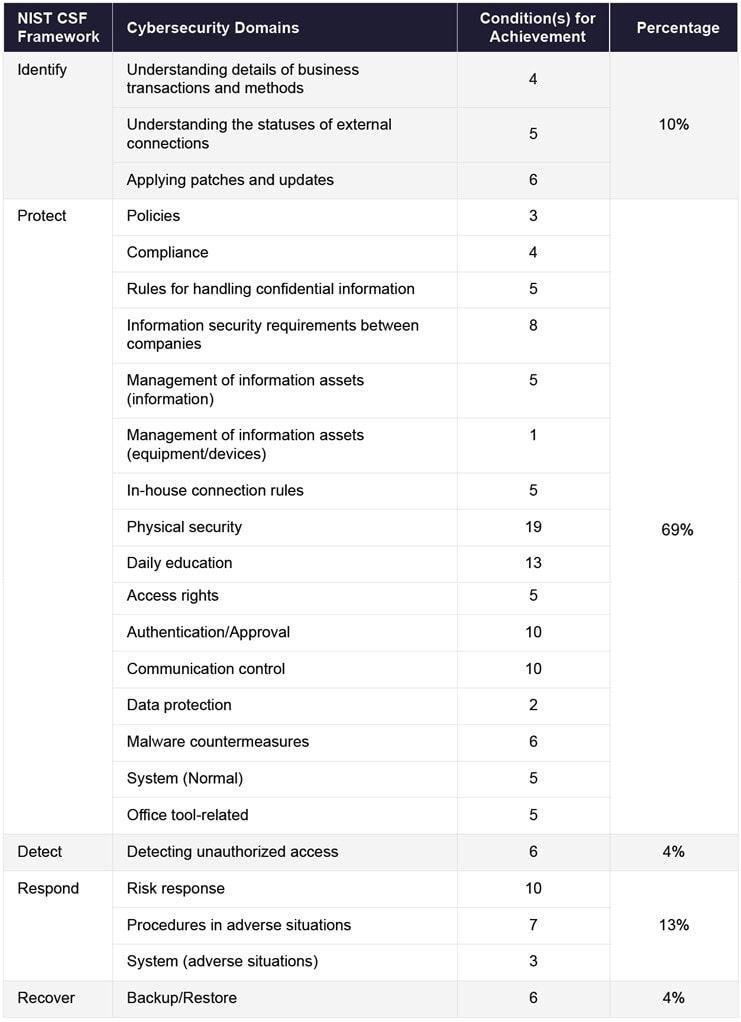The width and height of the screenshot is (741, 1022).
Task: Click the Condition(s) for Achievement header
Action: [532, 28]
